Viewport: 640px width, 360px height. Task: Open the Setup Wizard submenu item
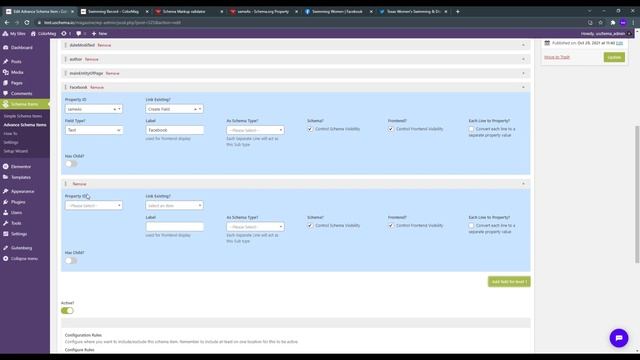coord(16,151)
